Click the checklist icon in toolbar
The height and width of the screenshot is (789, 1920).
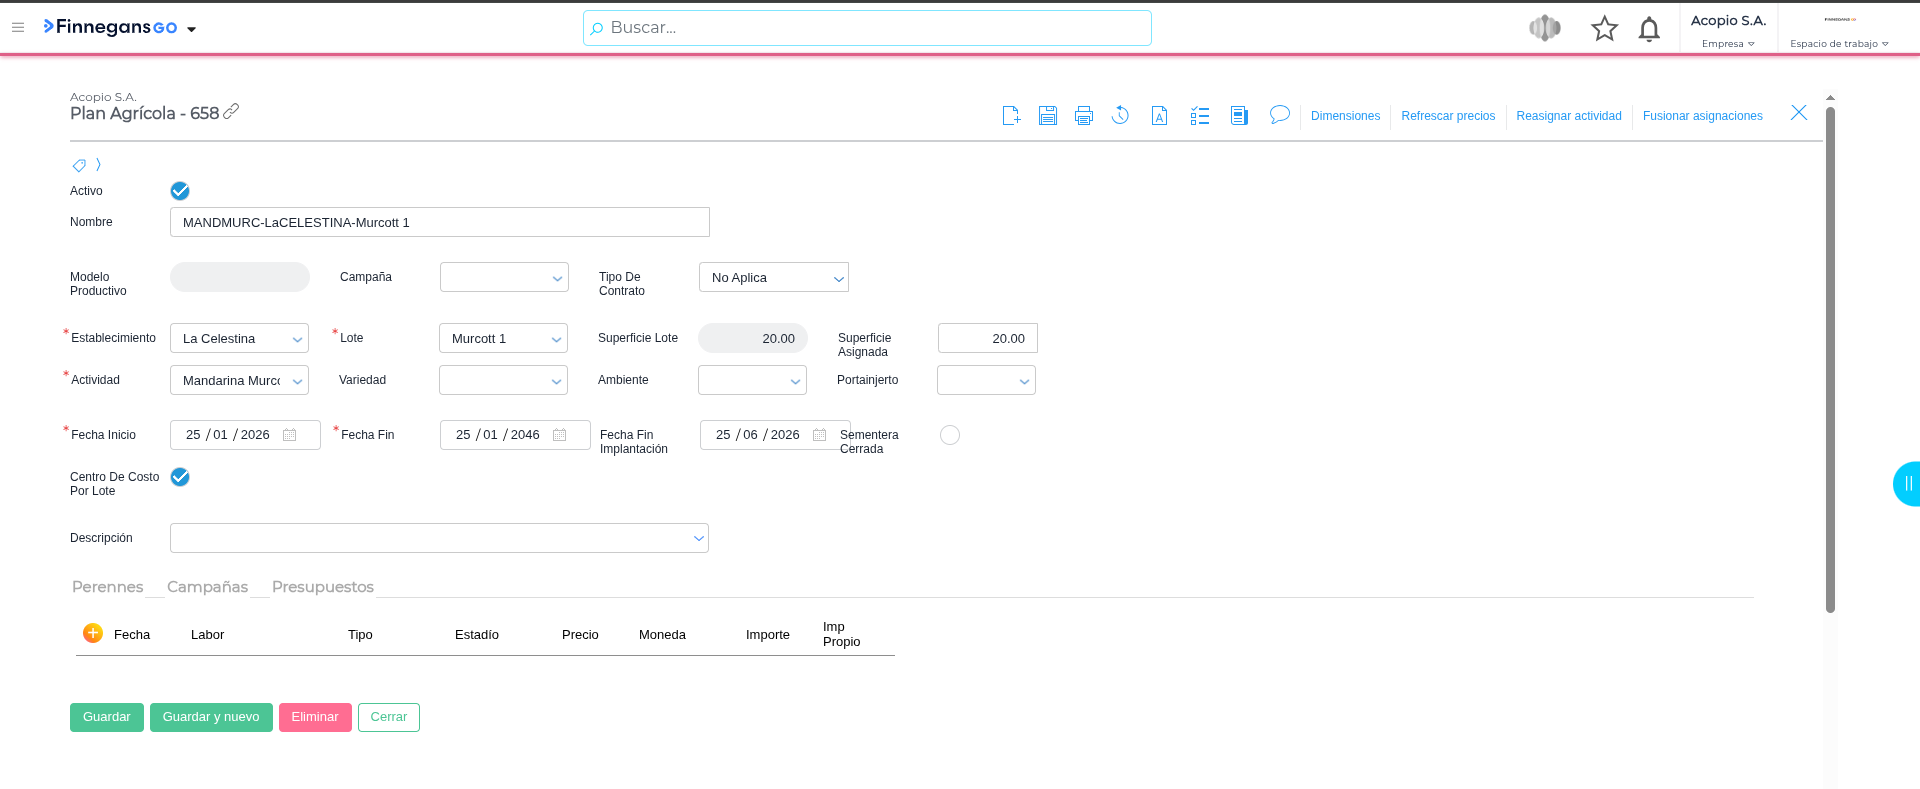pyautogui.click(x=1200, y=116)
